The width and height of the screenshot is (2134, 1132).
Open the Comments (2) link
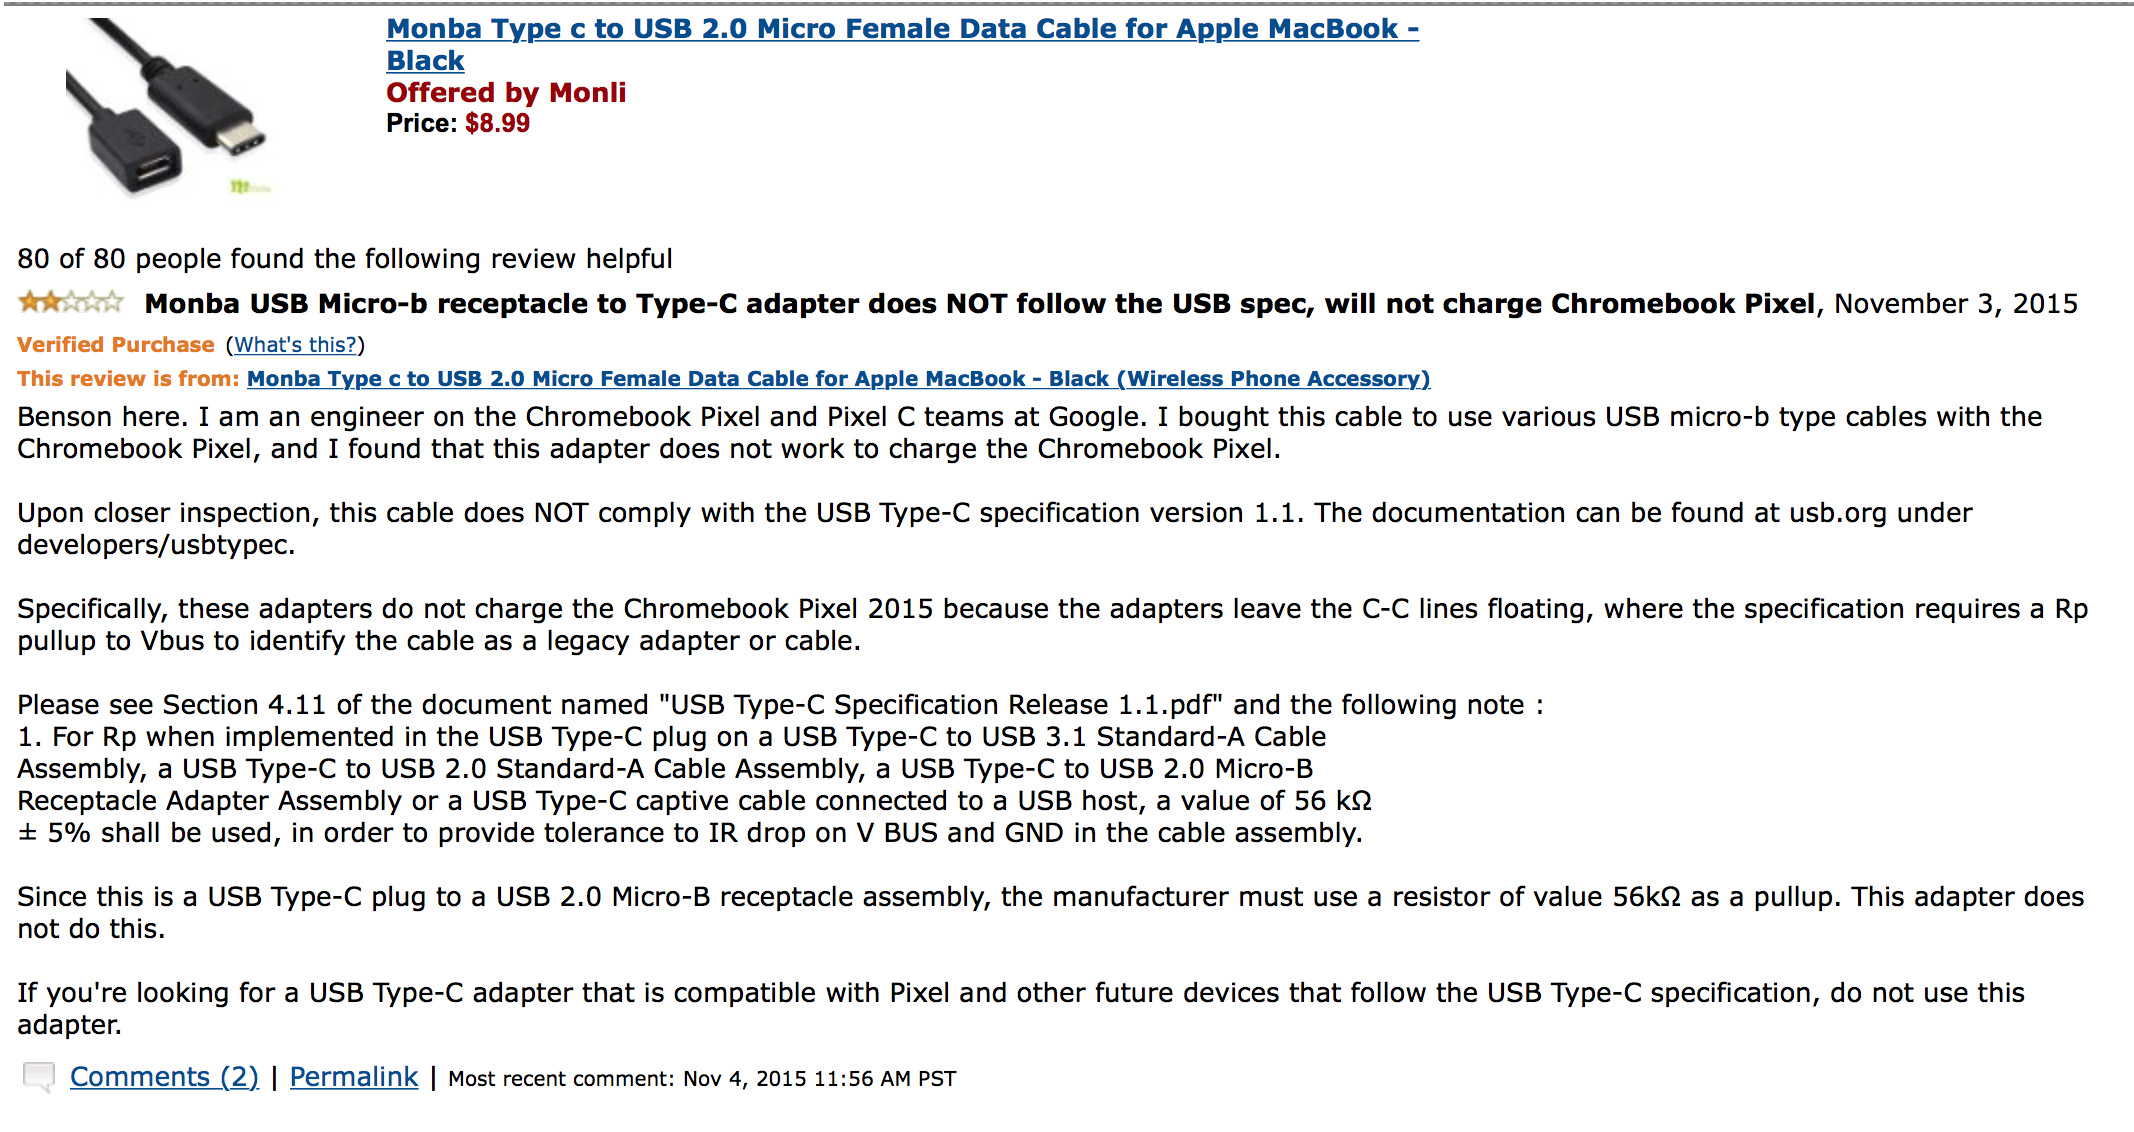(x=164, y=1077)
